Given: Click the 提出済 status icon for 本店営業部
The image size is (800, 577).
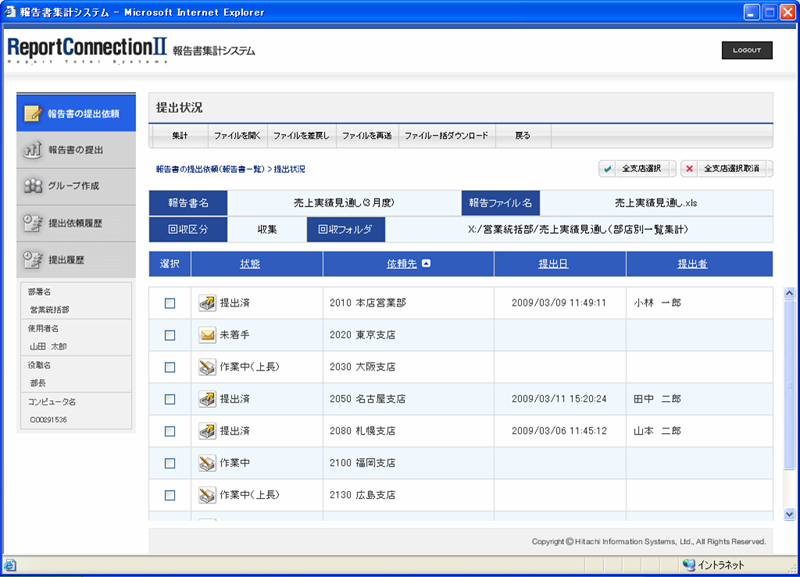Looking at the screenshot, I should (207, 303).
